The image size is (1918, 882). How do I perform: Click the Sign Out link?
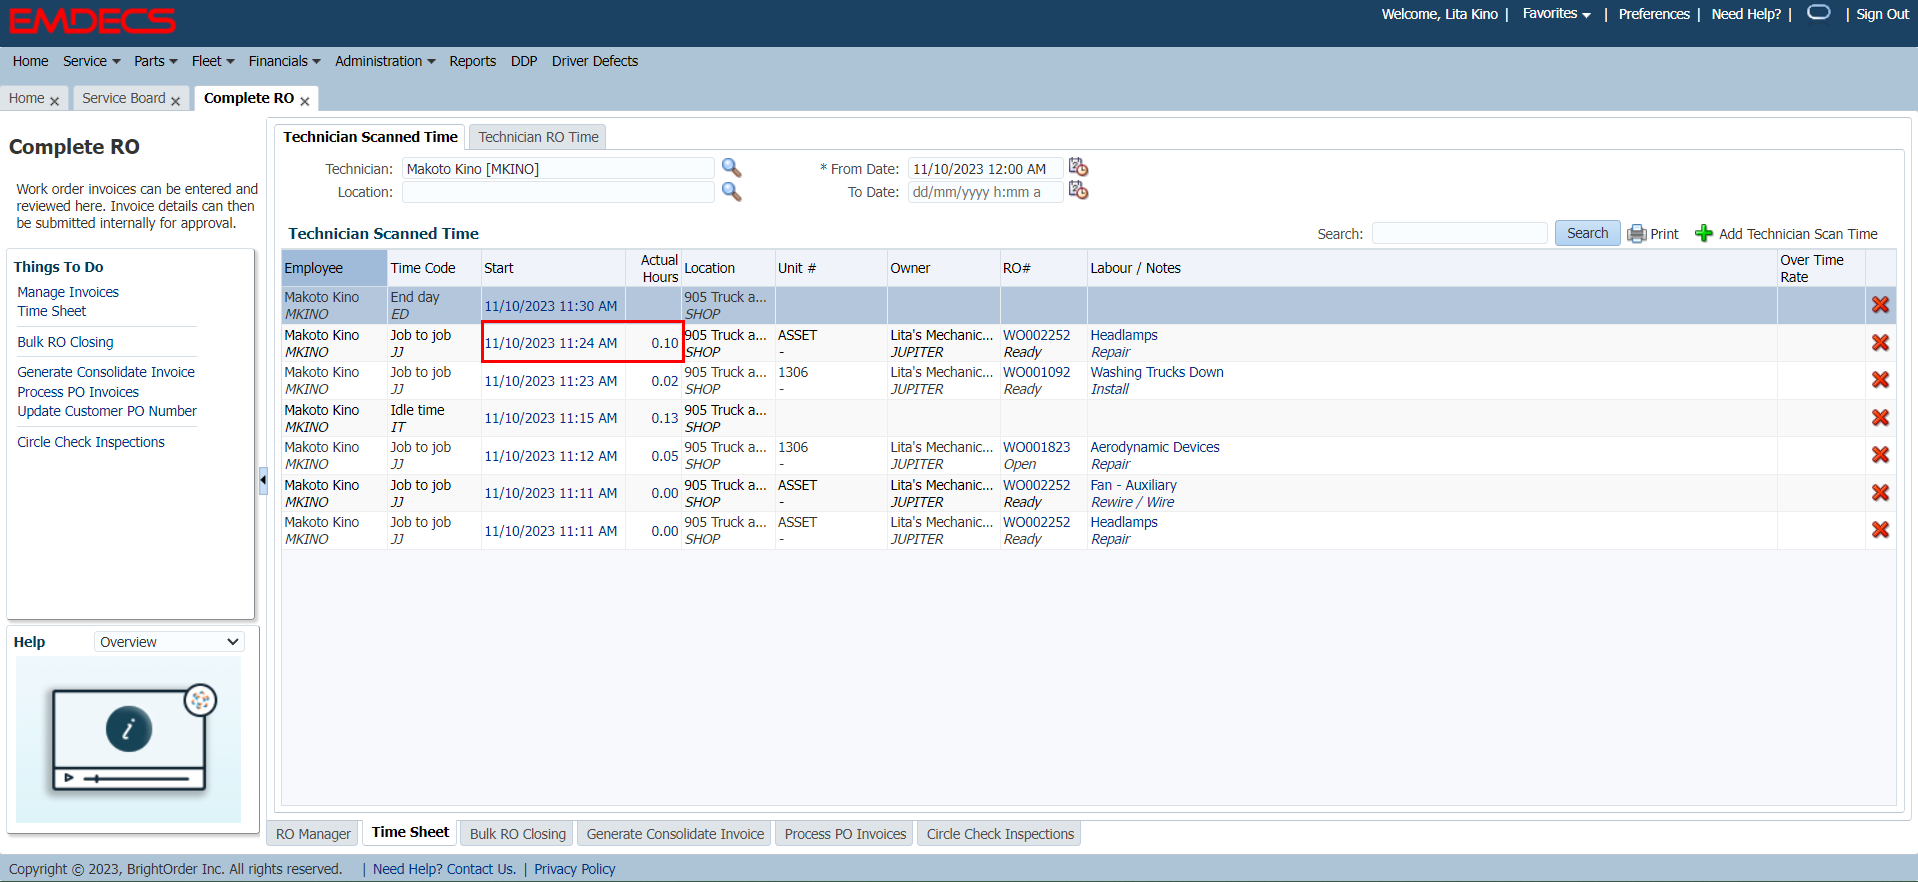(1882, 14)
